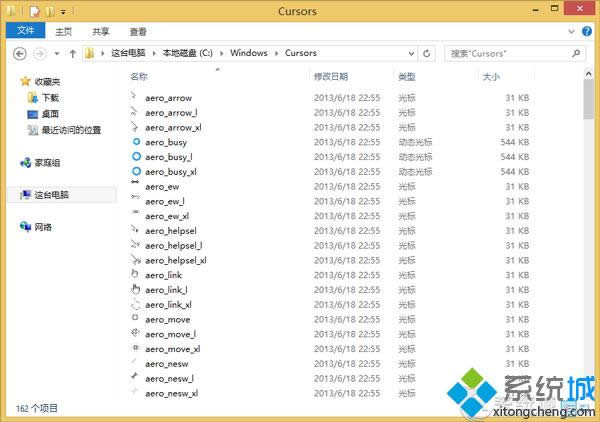Image resolution: width=600 pixels, height=422 pixels.
Task: Open the 文件 ribbon tab
Action: tap(26, 30)
